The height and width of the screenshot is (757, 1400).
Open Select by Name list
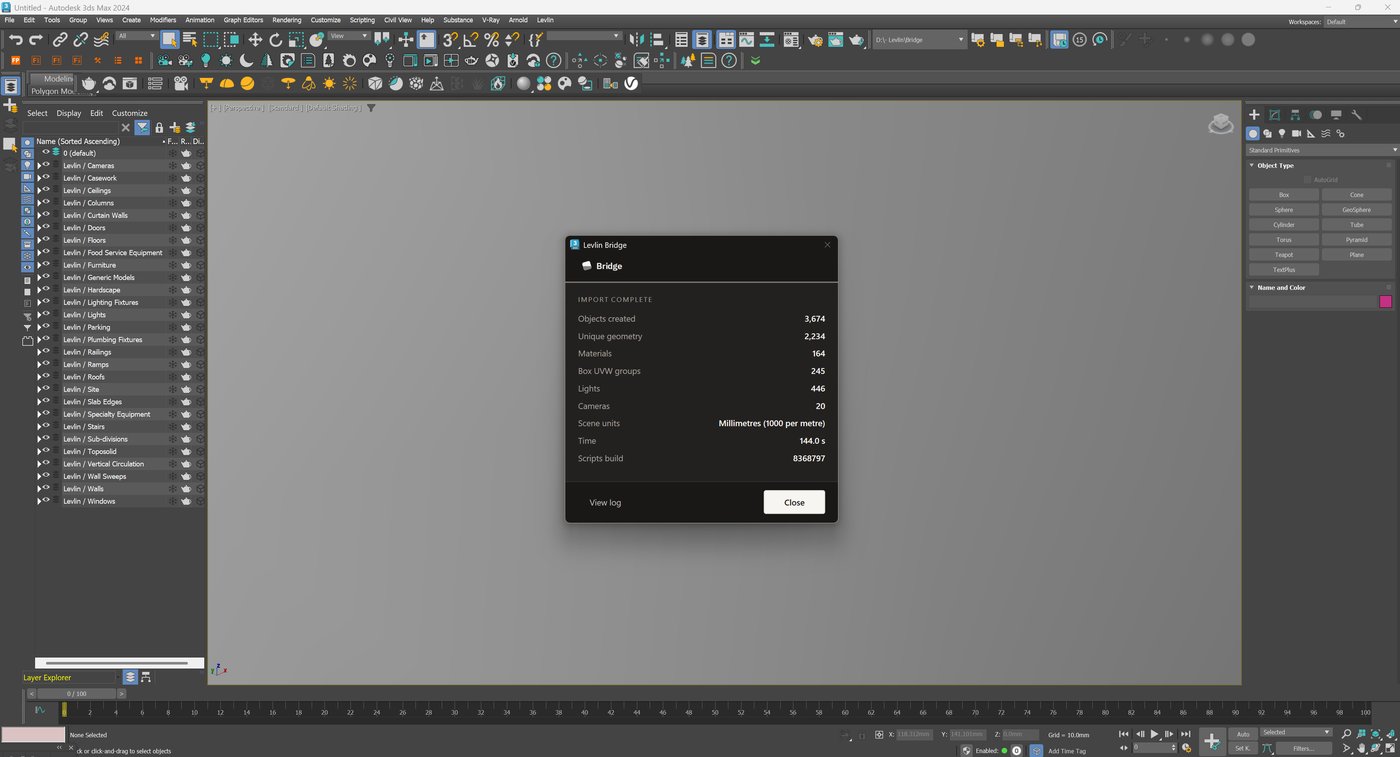coord(190,40)
